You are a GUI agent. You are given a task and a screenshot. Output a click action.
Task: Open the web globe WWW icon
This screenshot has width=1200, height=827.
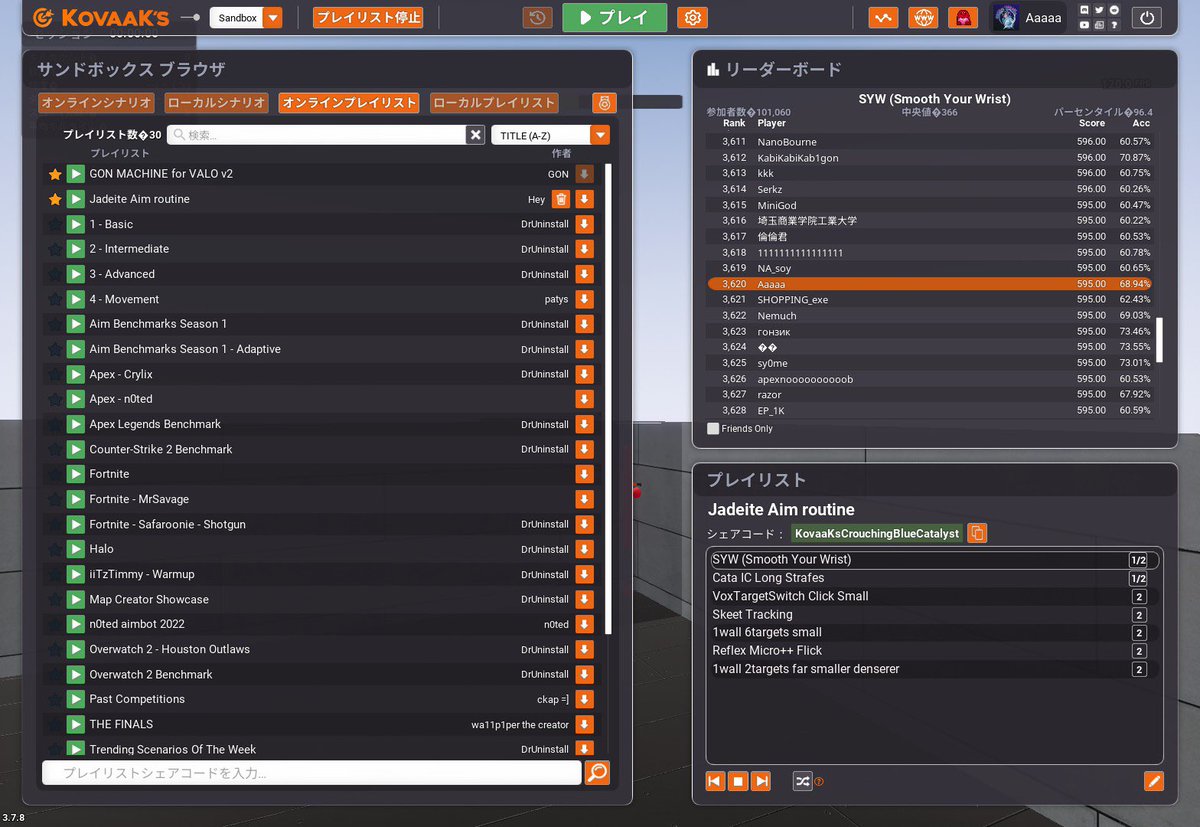pyautogui.click(x=923, y=18)
